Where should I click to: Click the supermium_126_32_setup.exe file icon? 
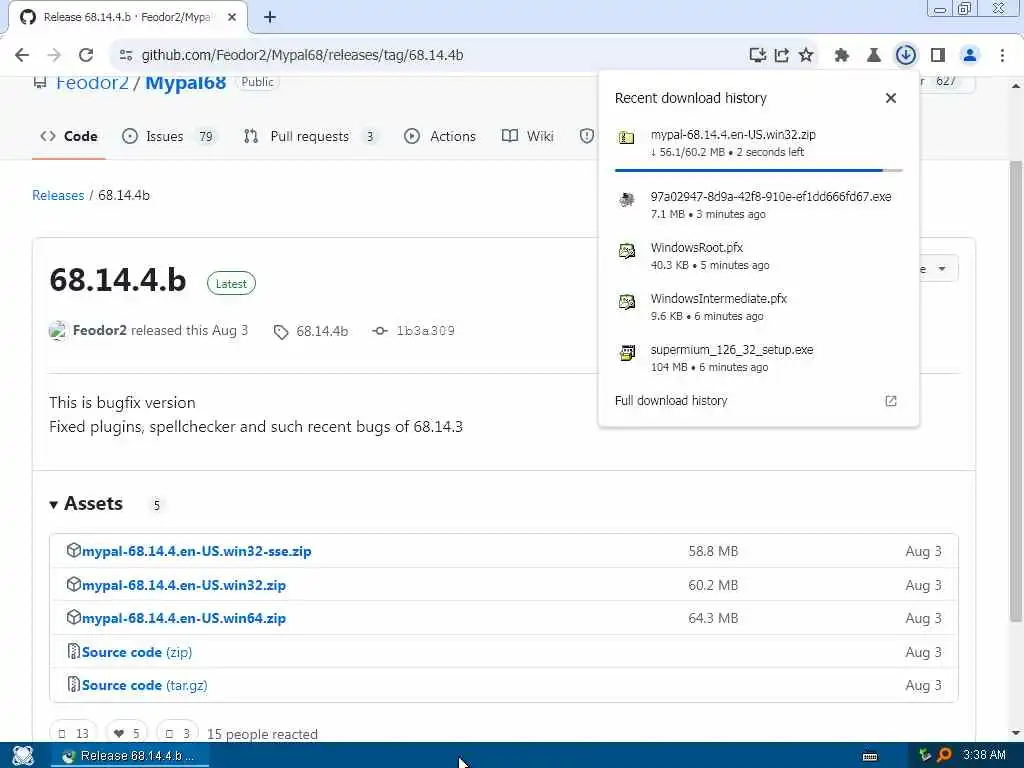pyautogui.click(x=626, y=353)
